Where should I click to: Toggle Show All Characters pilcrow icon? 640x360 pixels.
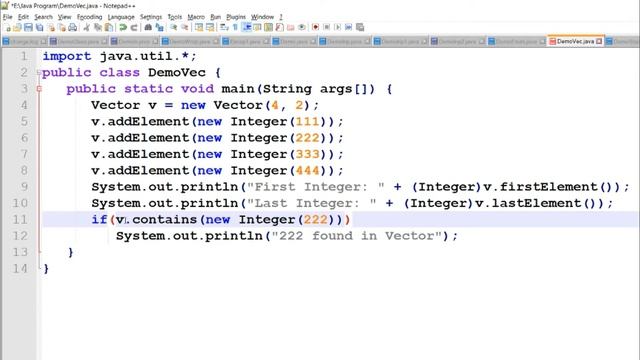235,27
